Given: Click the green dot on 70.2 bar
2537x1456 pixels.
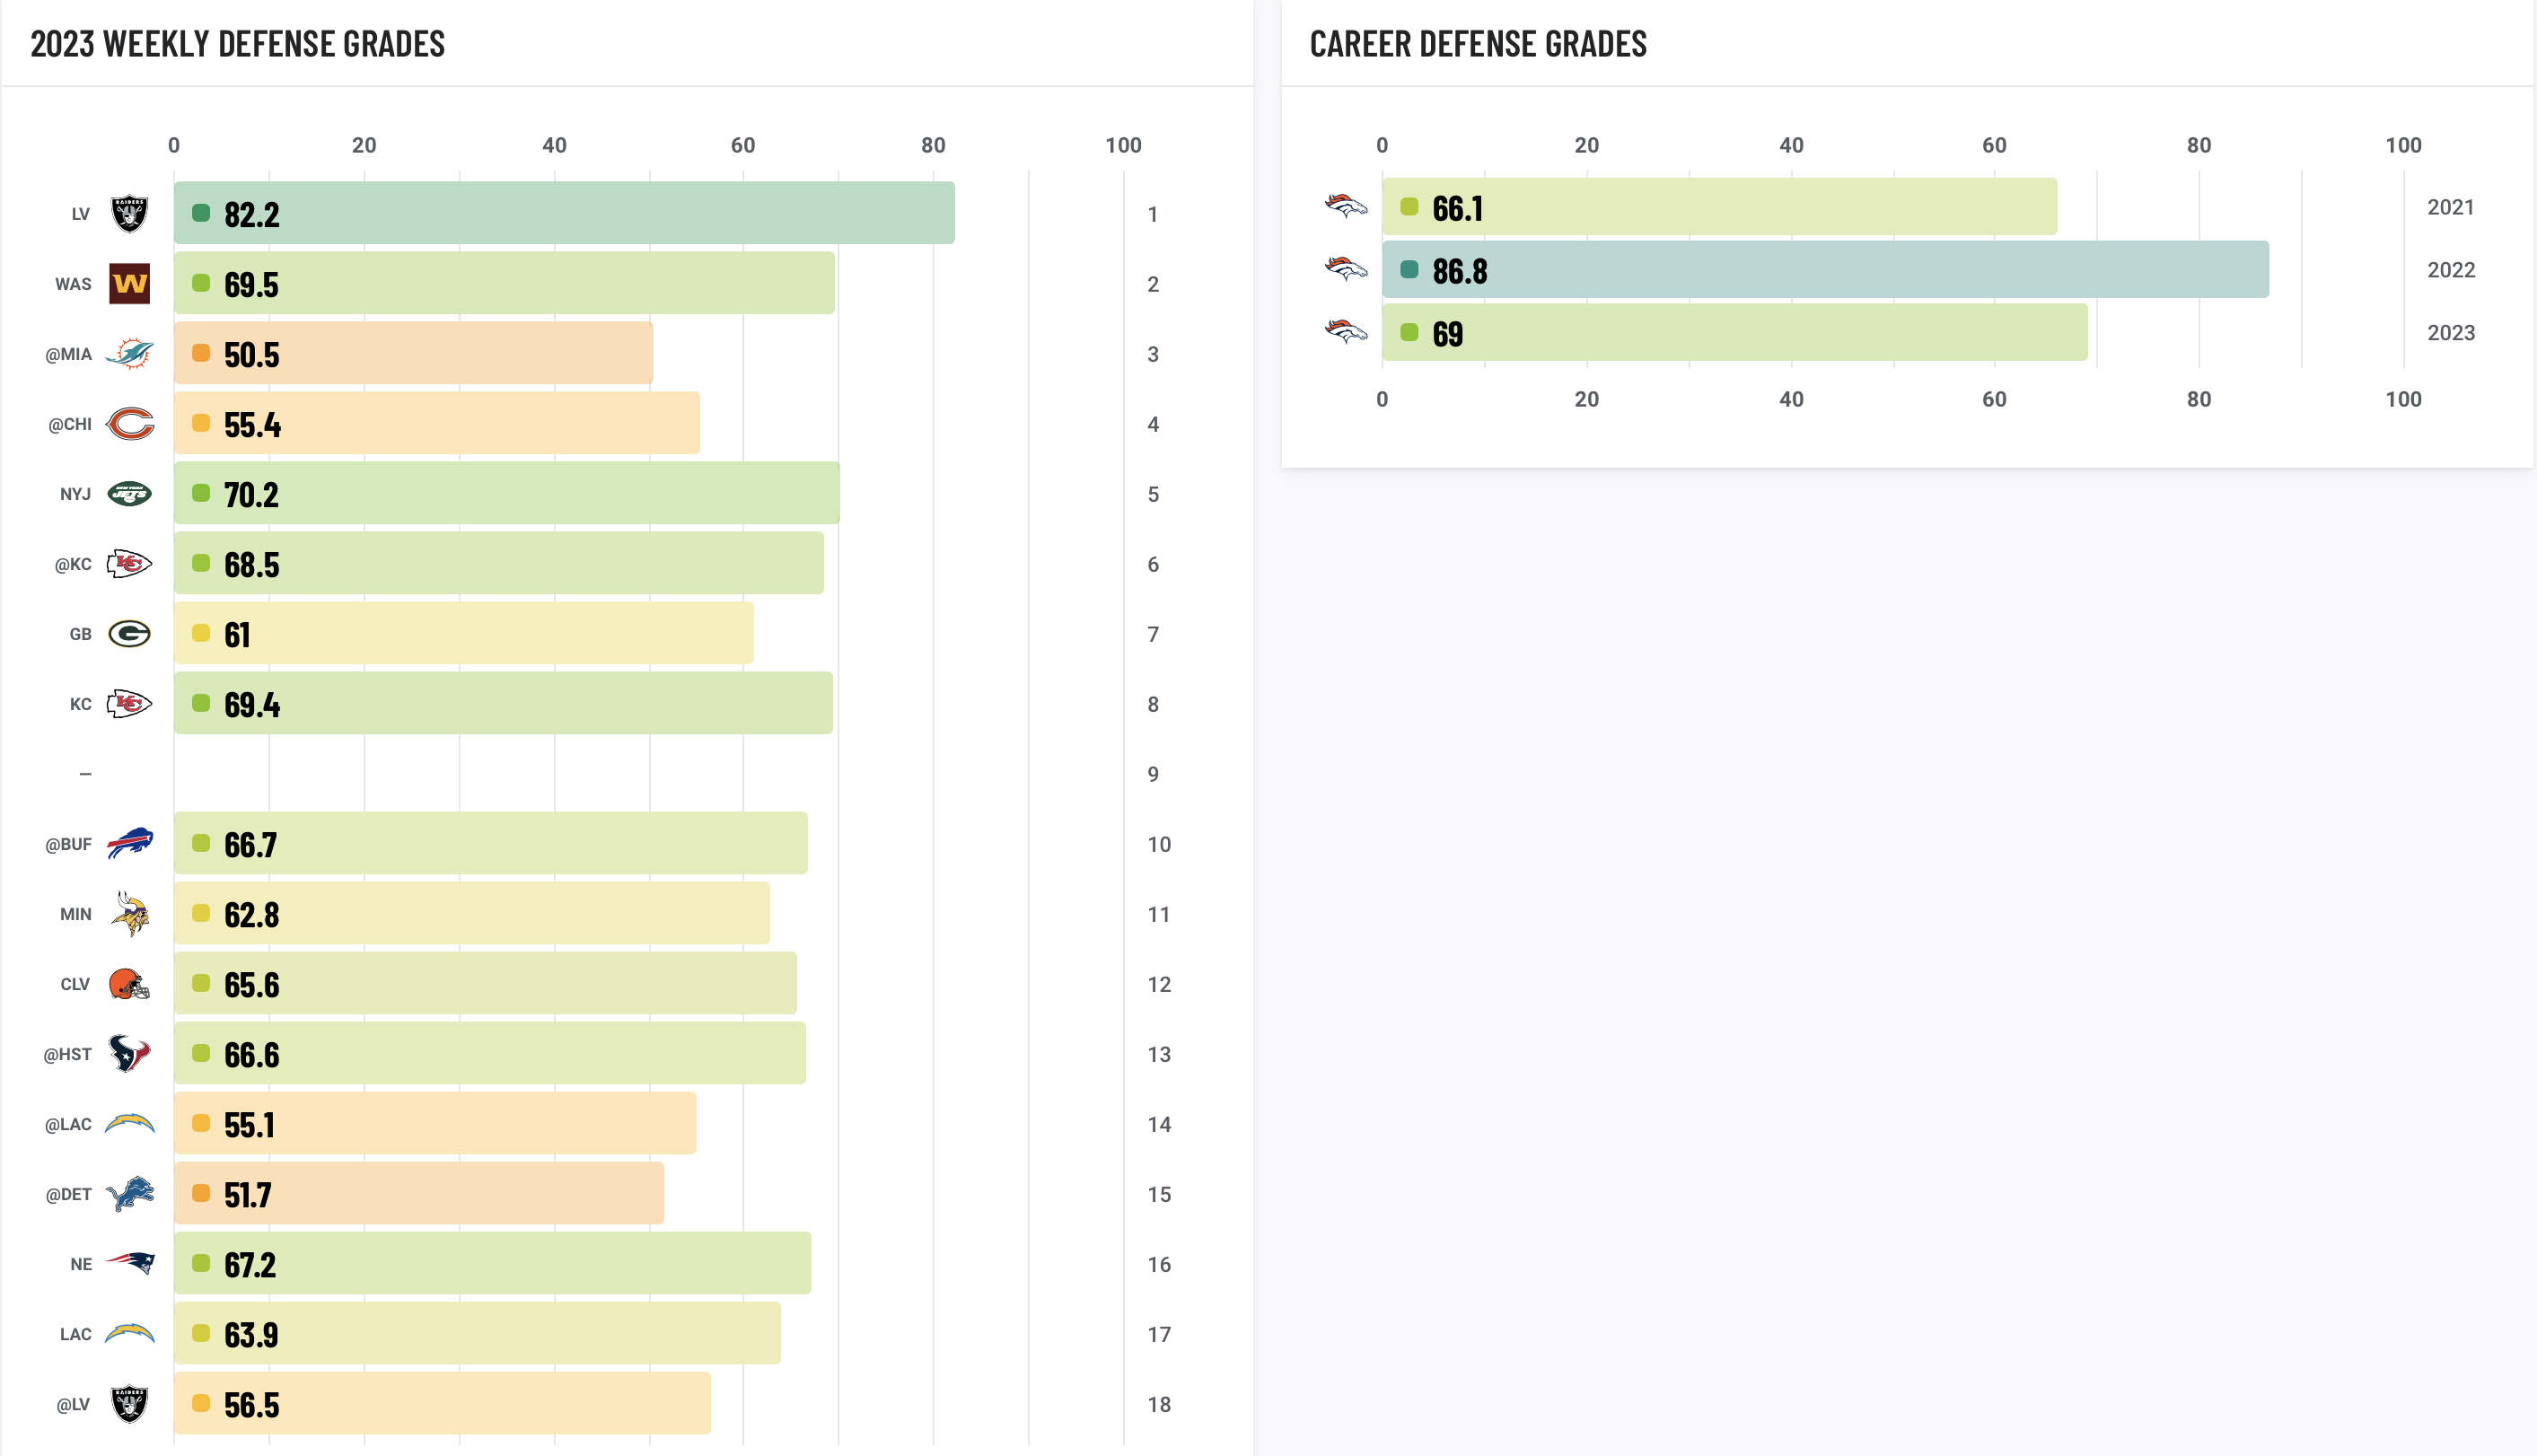Looking at the screenshot, I should [x=201, y=493].
